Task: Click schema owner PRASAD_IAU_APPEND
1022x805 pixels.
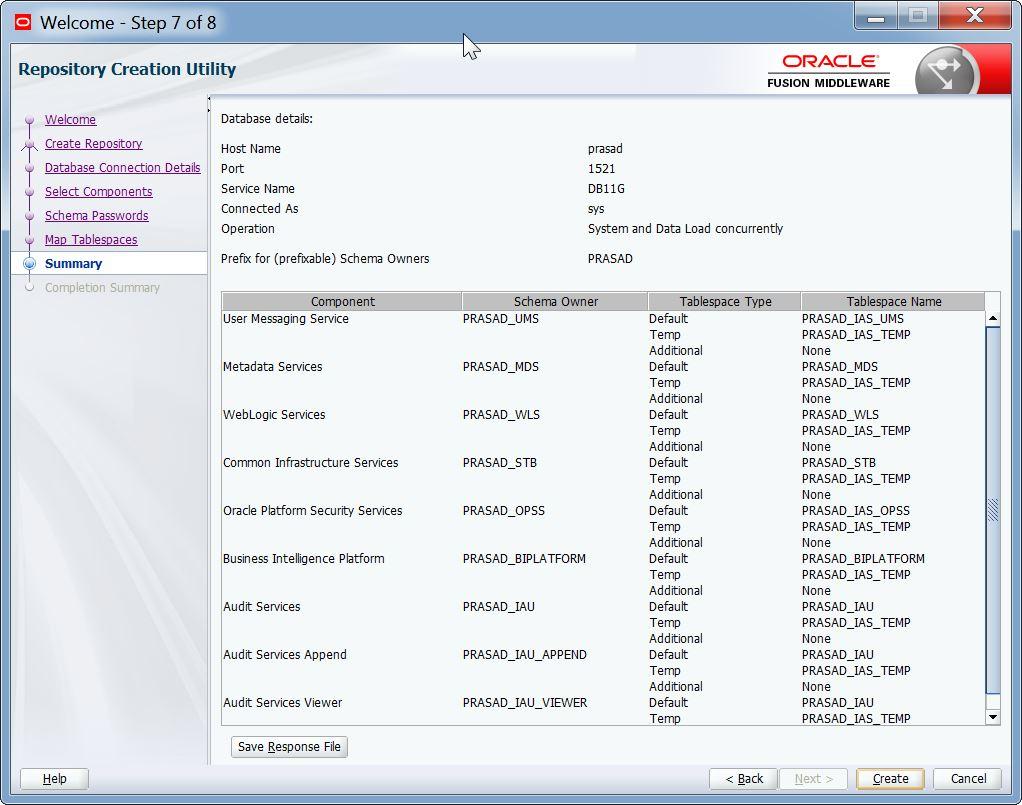Action: pyautogui.click(x=525, y=654)
